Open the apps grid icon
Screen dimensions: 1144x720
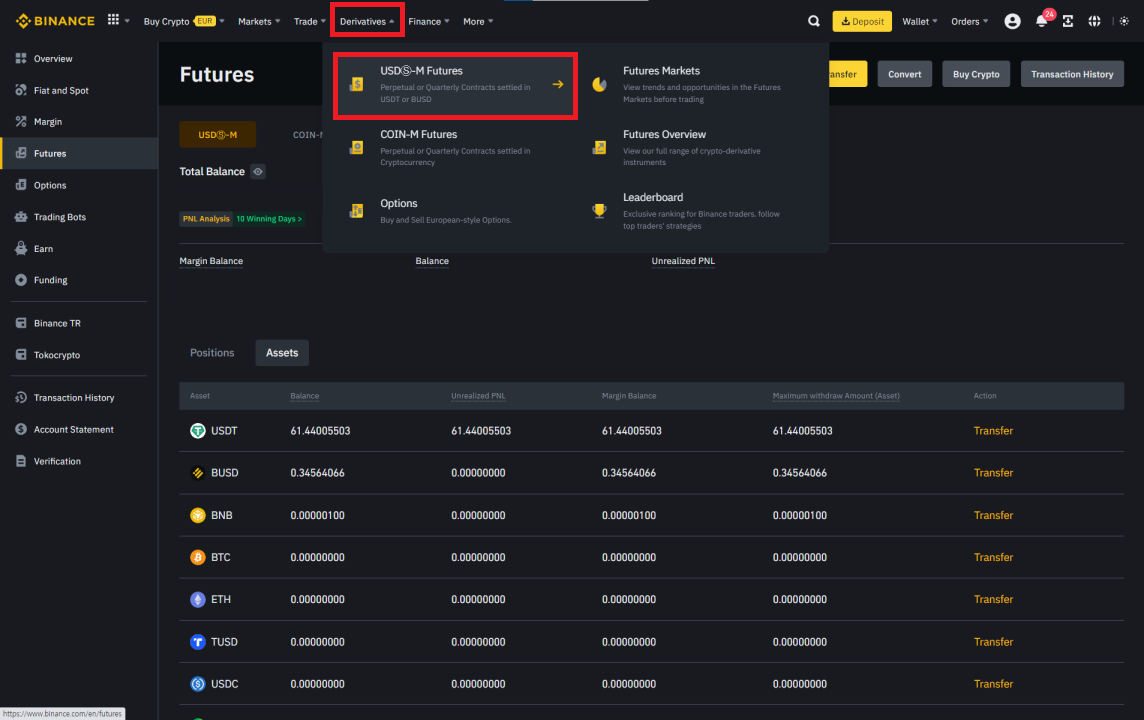coord(113,20)
